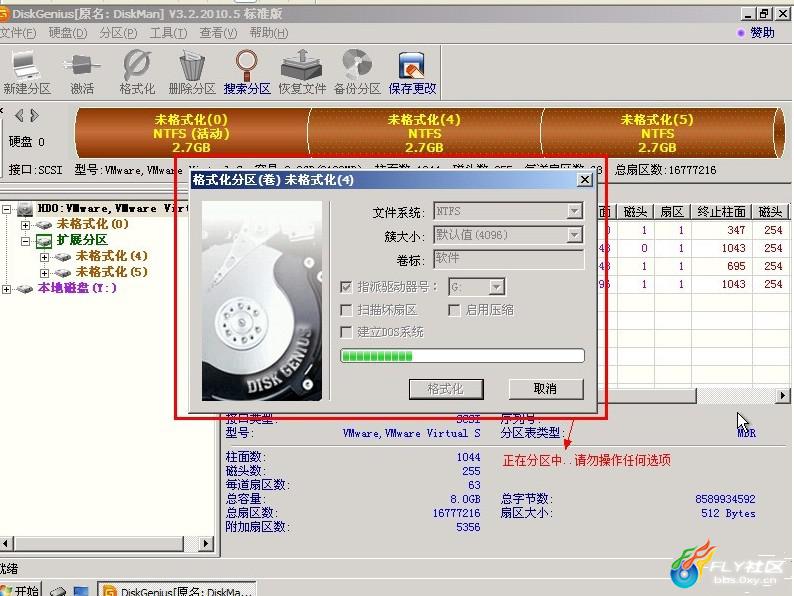Screen dimensions: 794x596
Task: Click the 5356 additional sectors value
Action: tap(468, 527)
